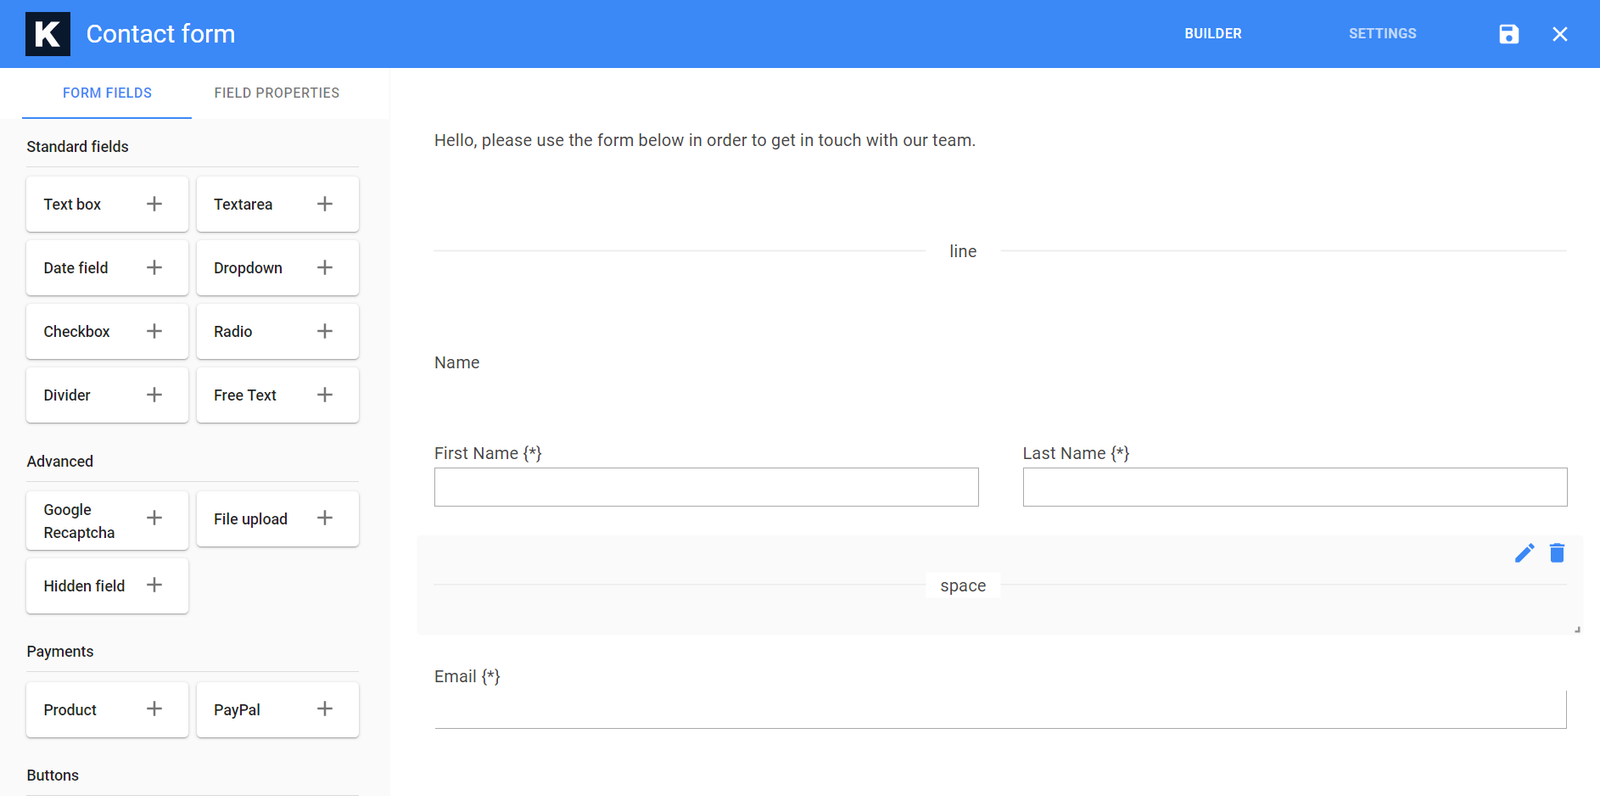Add a Textarea field via plus icon
The width and height of the screenshot is (1600, 796).
click(325, 204)
